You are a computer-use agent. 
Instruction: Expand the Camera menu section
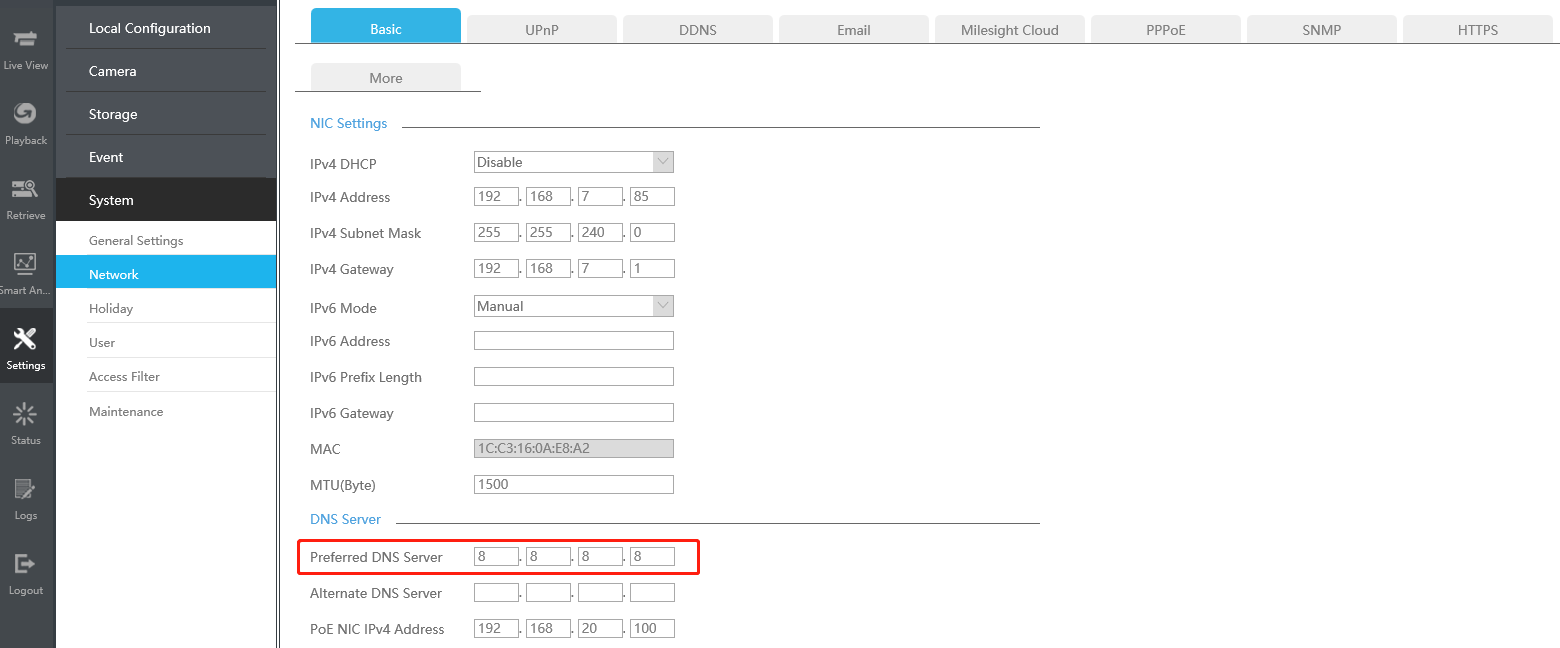(x=166, y=71)
